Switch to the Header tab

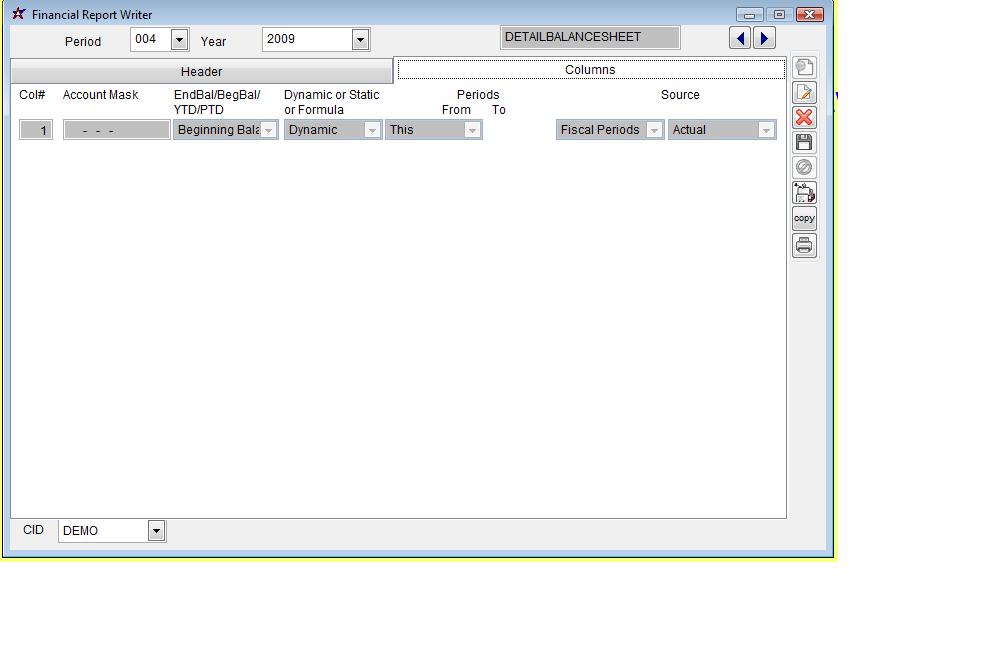[x=201, y=72]
